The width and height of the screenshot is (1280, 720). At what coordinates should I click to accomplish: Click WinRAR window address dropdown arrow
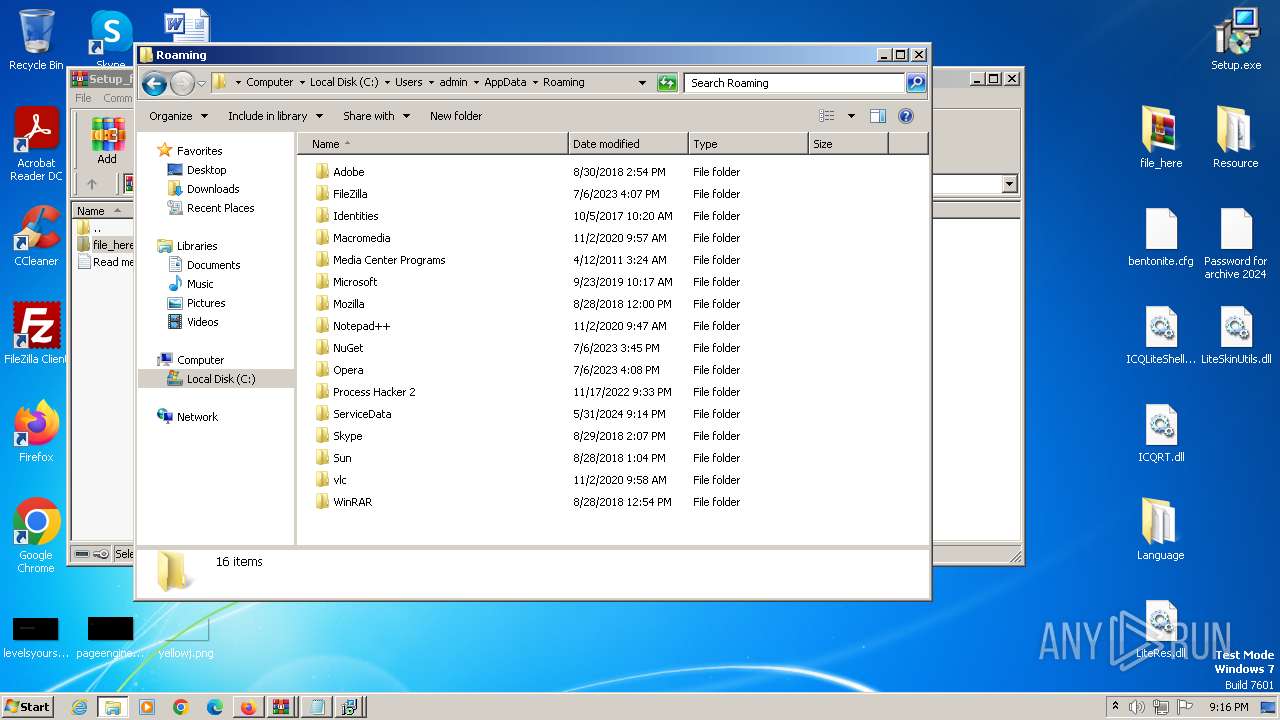pyautogui.click(x=1009, y=184)
